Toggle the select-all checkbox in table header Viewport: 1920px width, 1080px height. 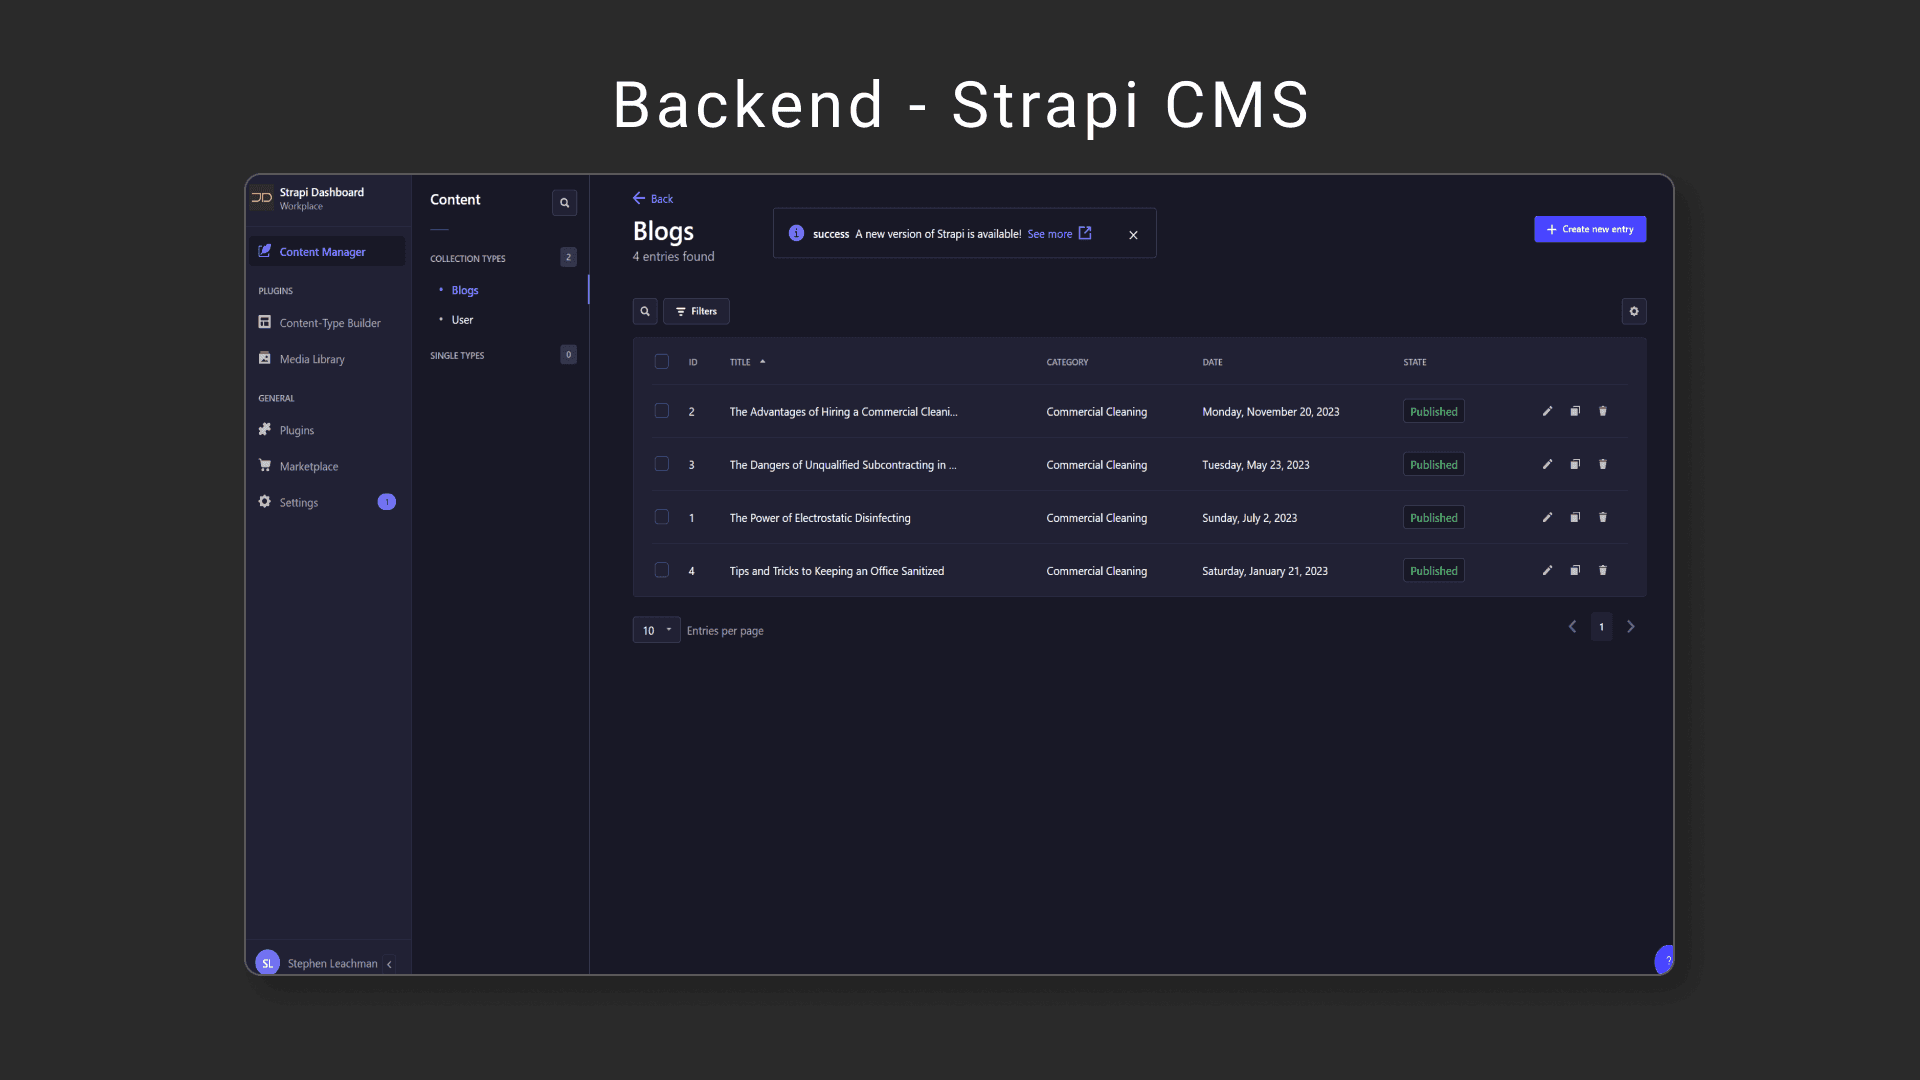pyautogui.click(x=662, y=361)
